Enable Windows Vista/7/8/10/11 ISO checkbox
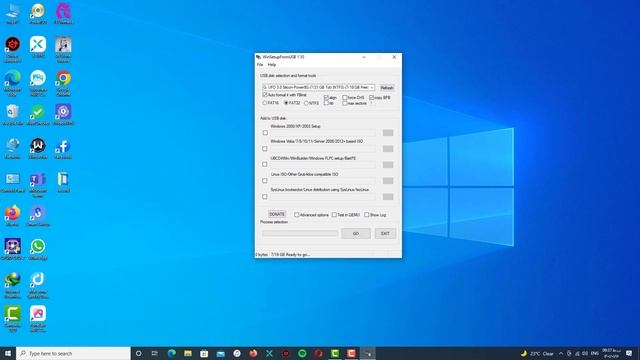The width and height of the screenshot is (640, 360). point(265,149)
